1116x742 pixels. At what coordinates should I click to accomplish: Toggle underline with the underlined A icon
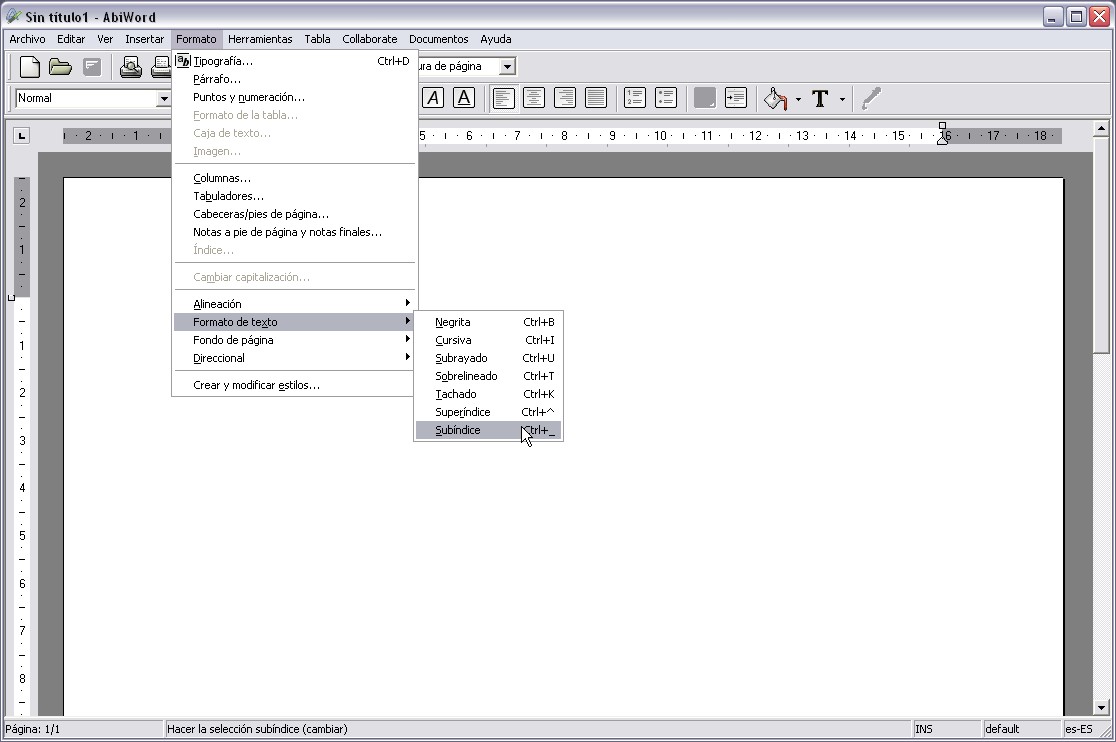(x=463, y=98)
